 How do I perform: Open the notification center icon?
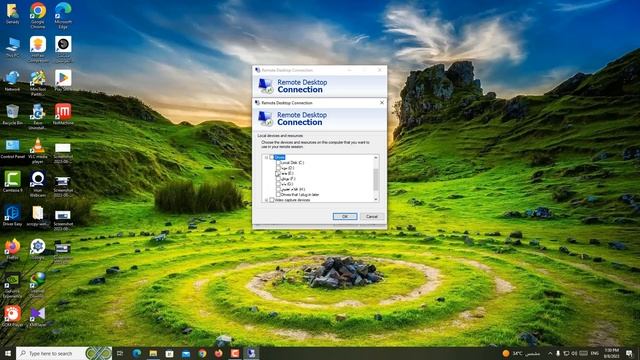coord(629,353)
